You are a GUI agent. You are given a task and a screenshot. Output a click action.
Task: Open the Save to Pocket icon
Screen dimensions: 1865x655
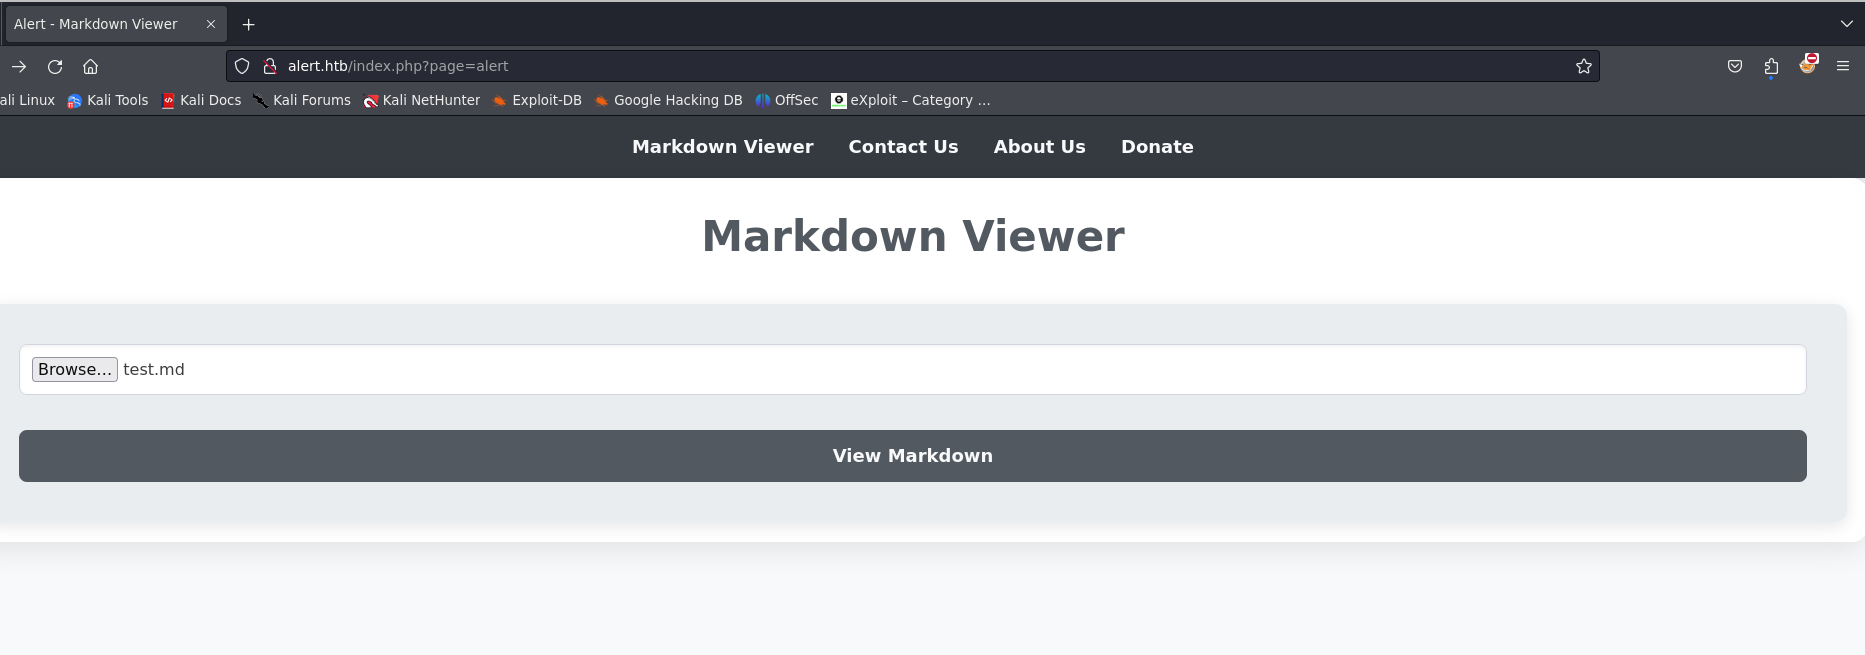(1735, 66)
